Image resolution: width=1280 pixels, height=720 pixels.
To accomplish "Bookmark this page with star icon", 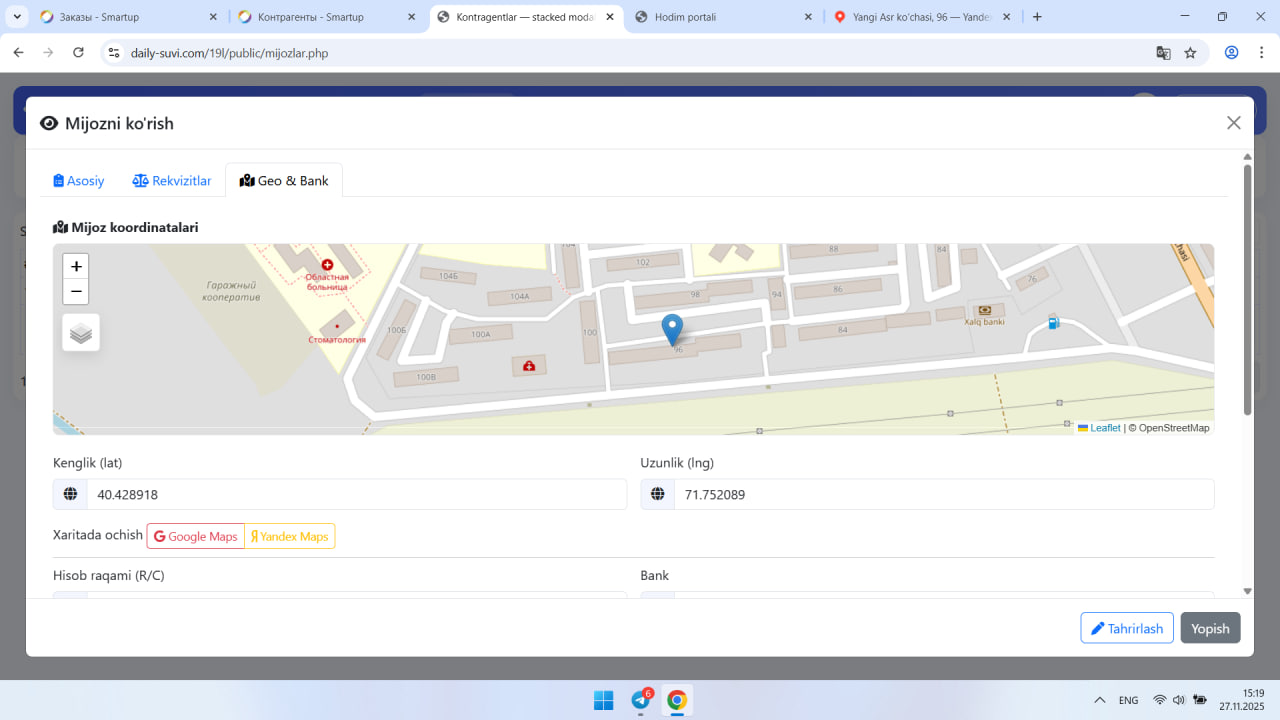I will pyautogui.click(x=1190, y=53).
